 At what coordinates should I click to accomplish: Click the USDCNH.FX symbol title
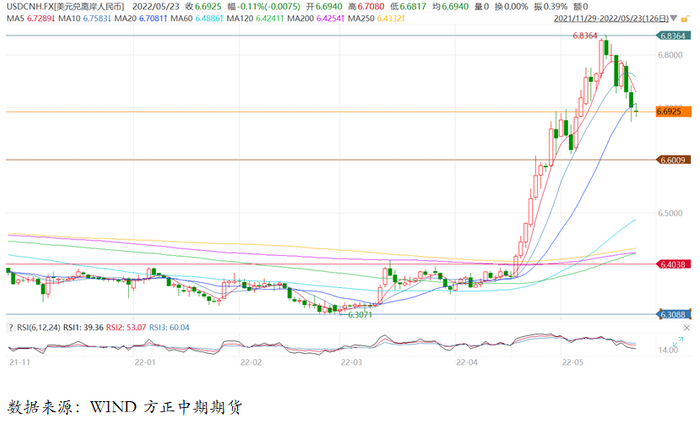coord(65,7)
